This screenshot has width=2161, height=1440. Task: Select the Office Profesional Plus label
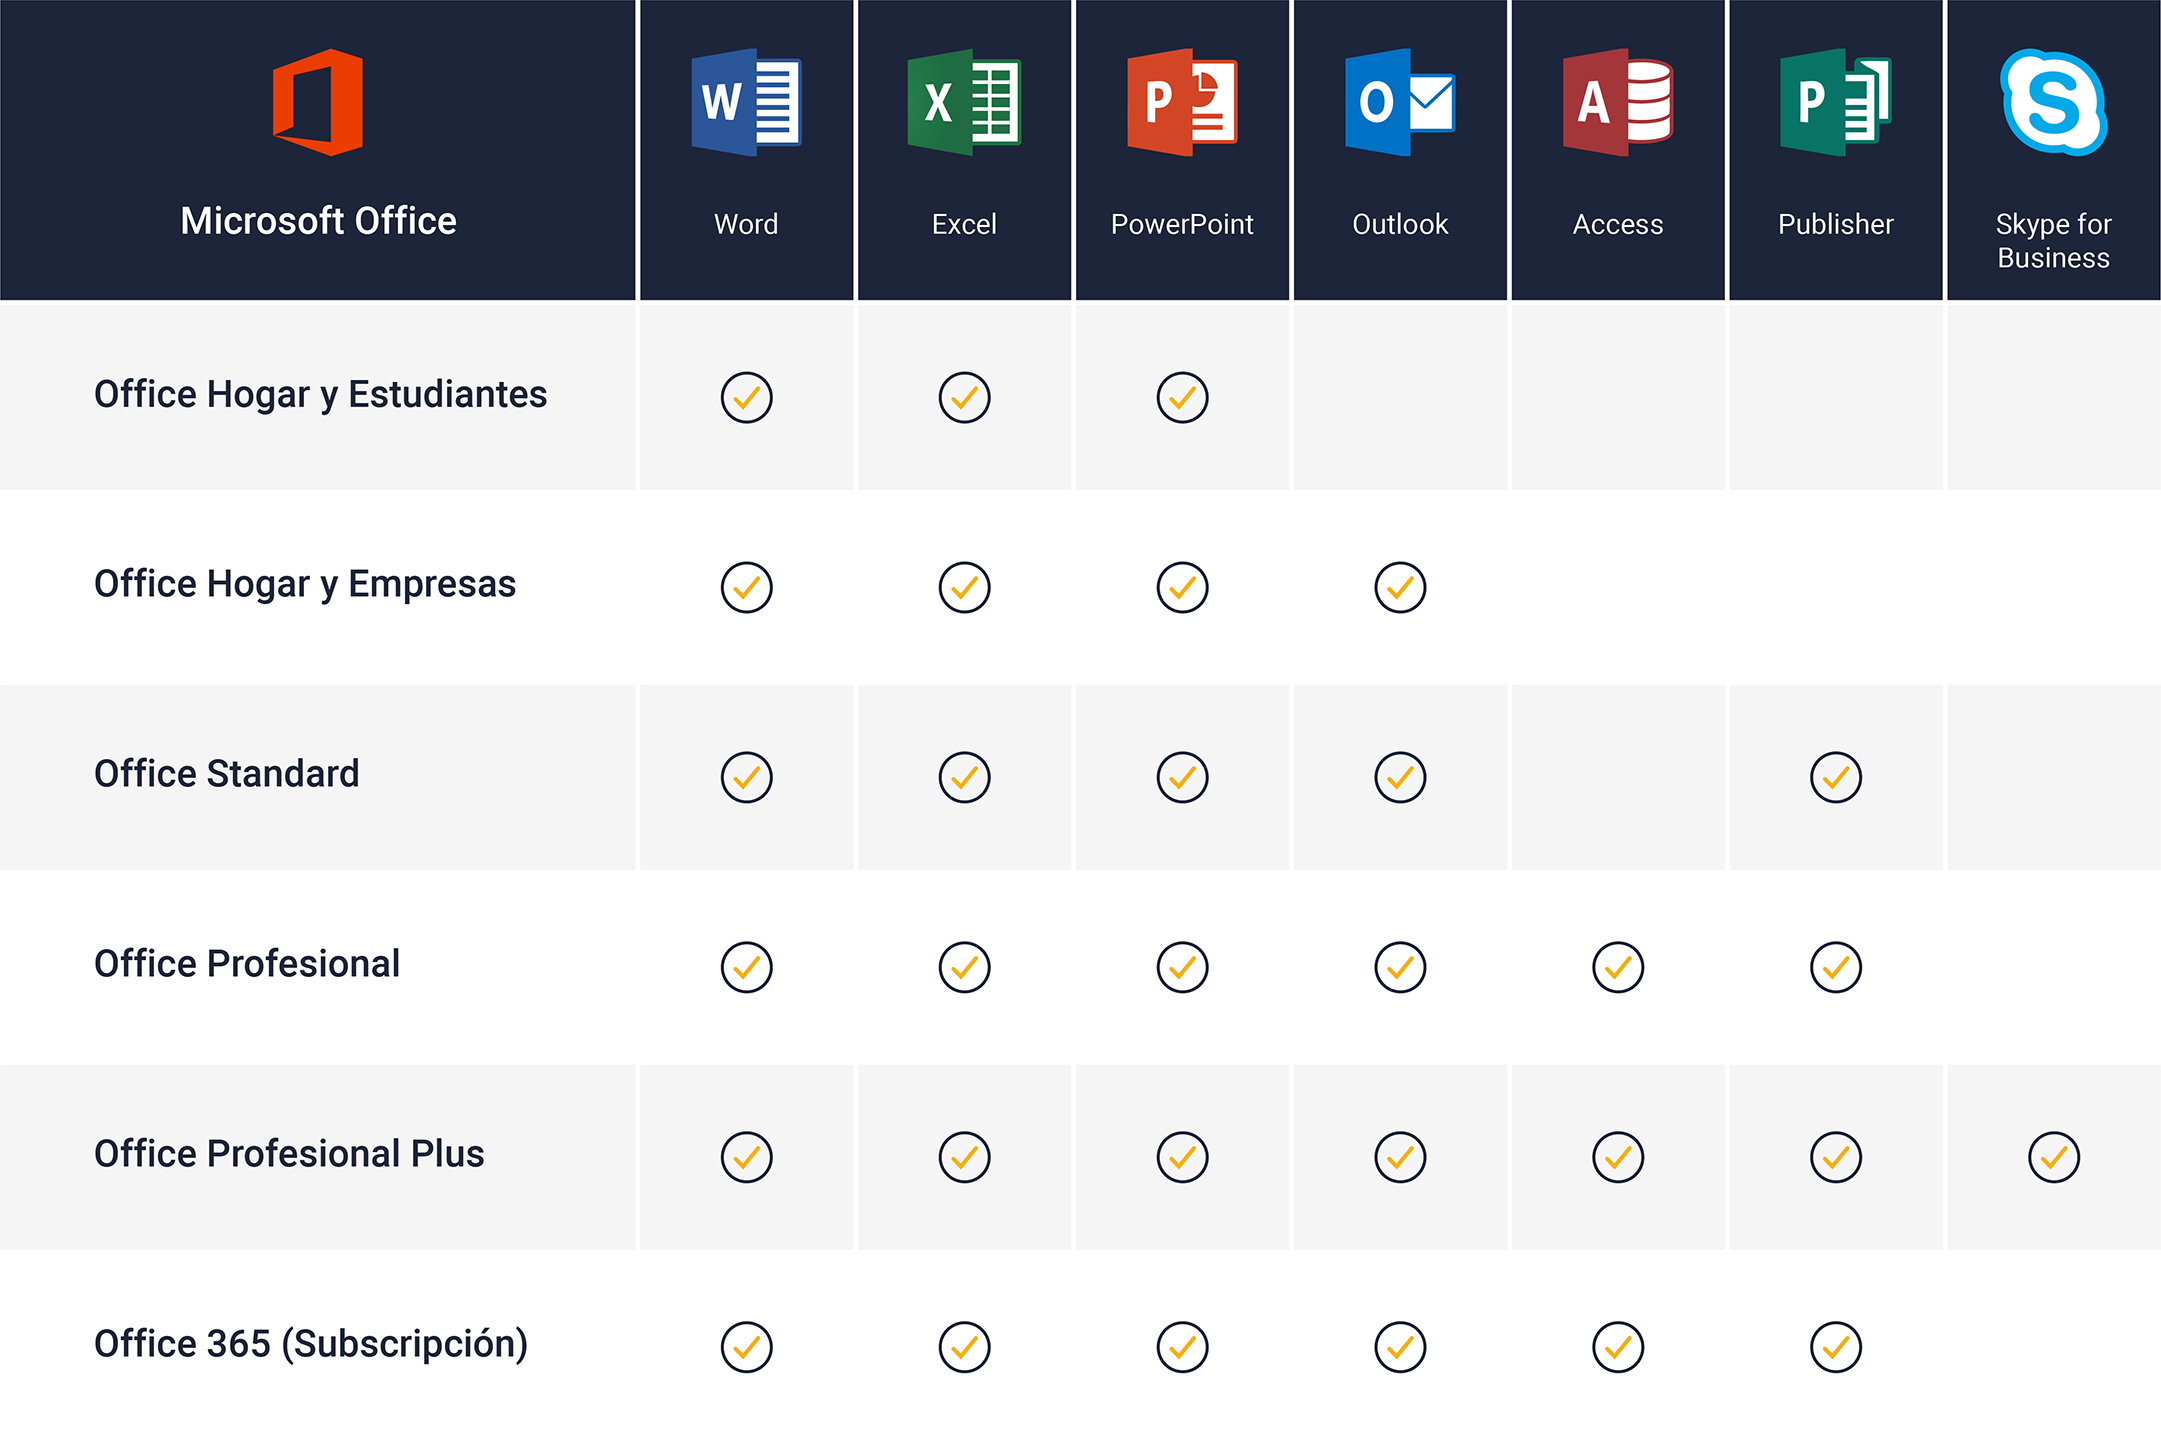(x=289, y=1154)
